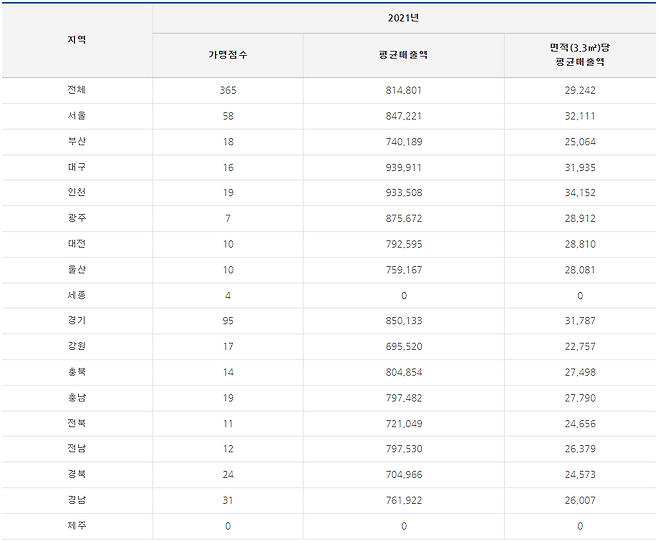
Task: Select the 2021년 header cell
Action: [x=403, y=18]
